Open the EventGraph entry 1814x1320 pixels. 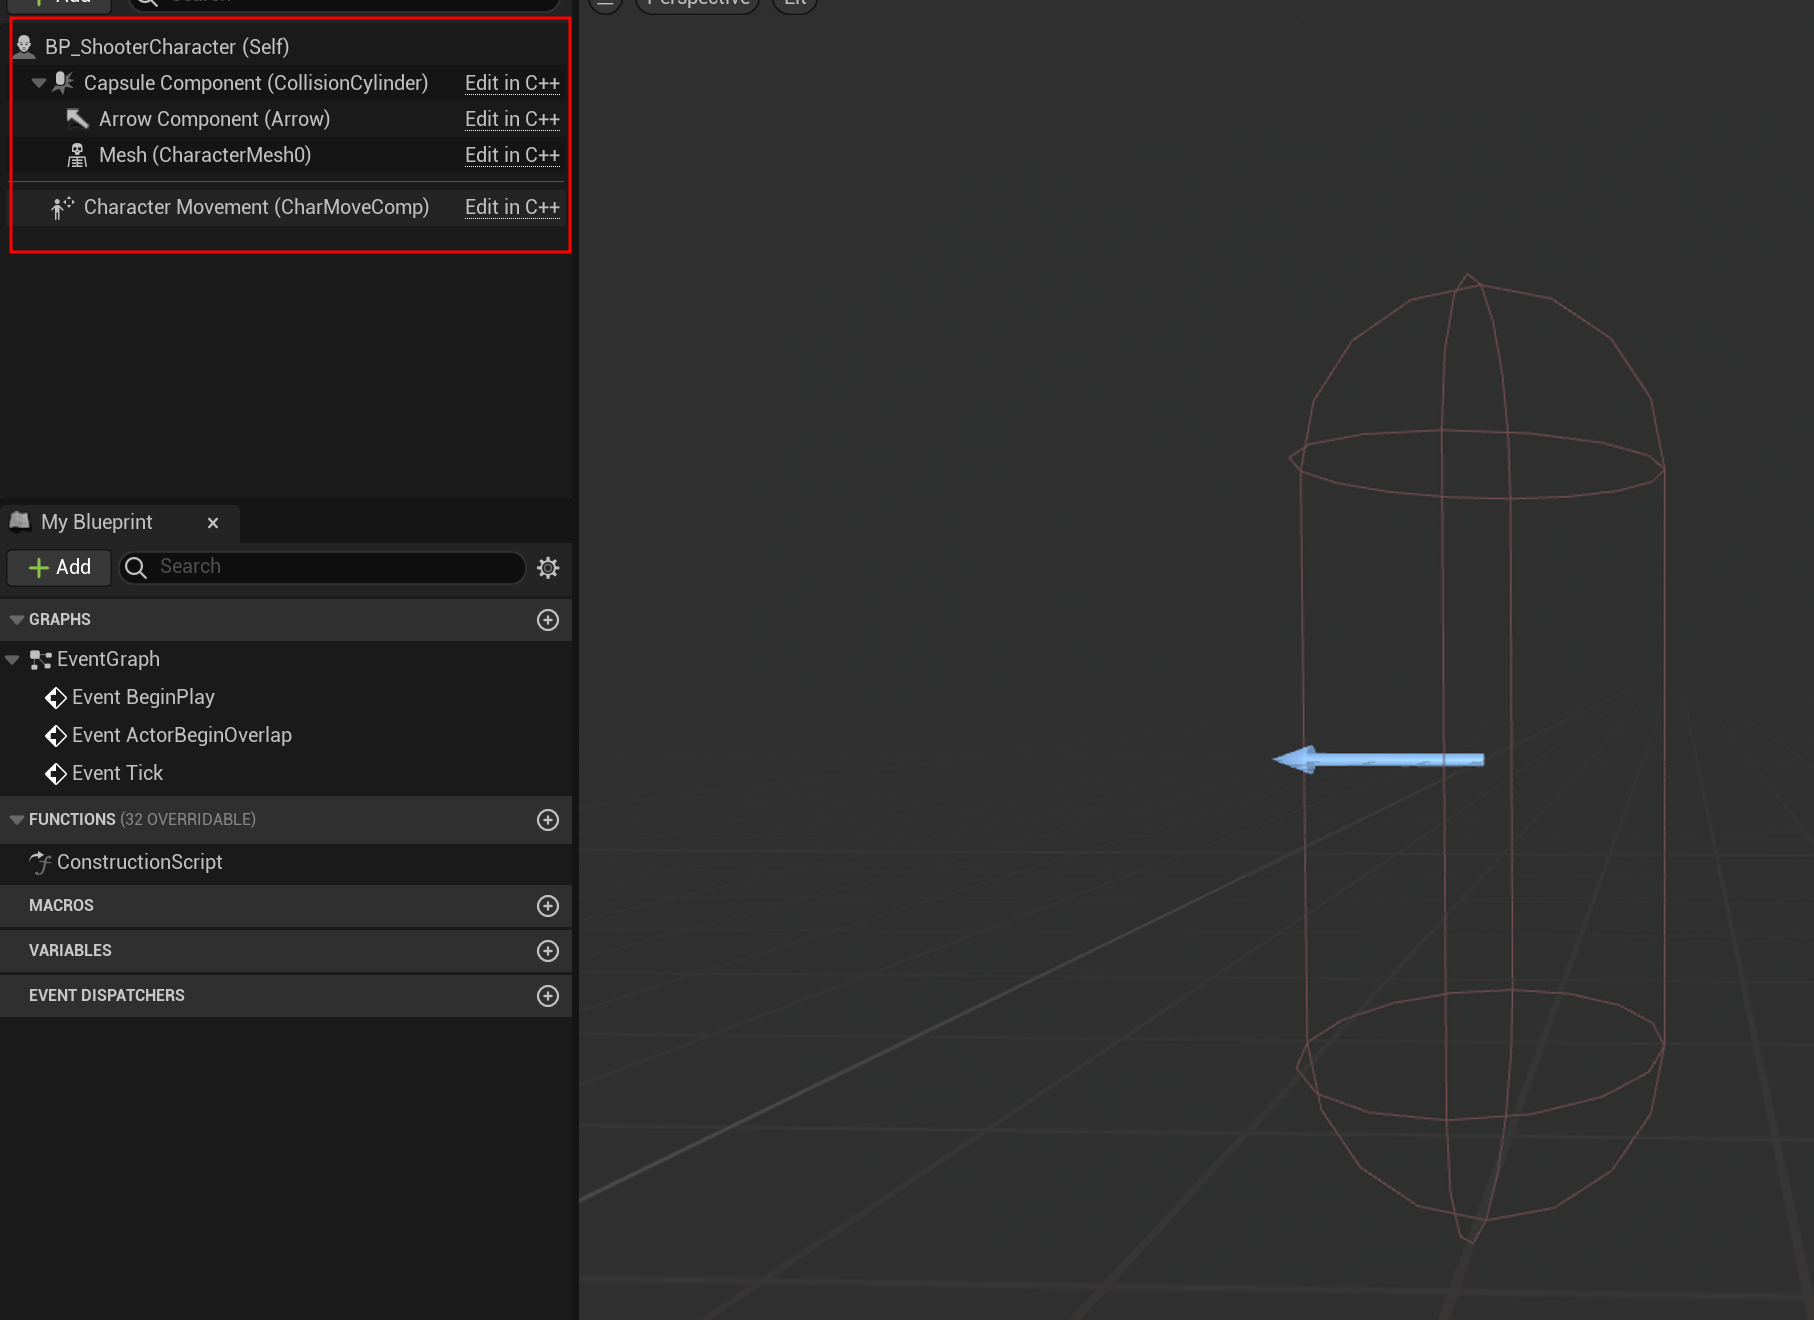point(108,659)
